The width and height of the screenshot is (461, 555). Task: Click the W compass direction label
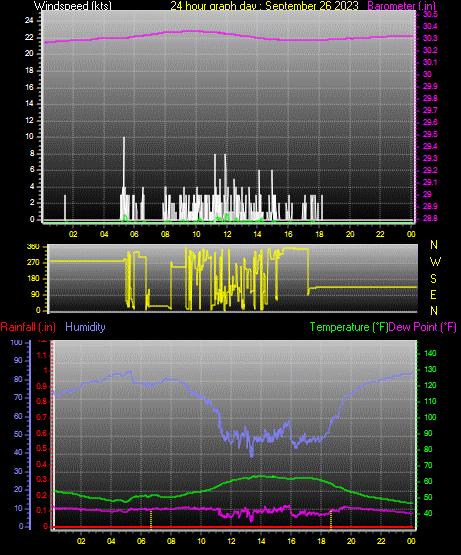(435, 262)
